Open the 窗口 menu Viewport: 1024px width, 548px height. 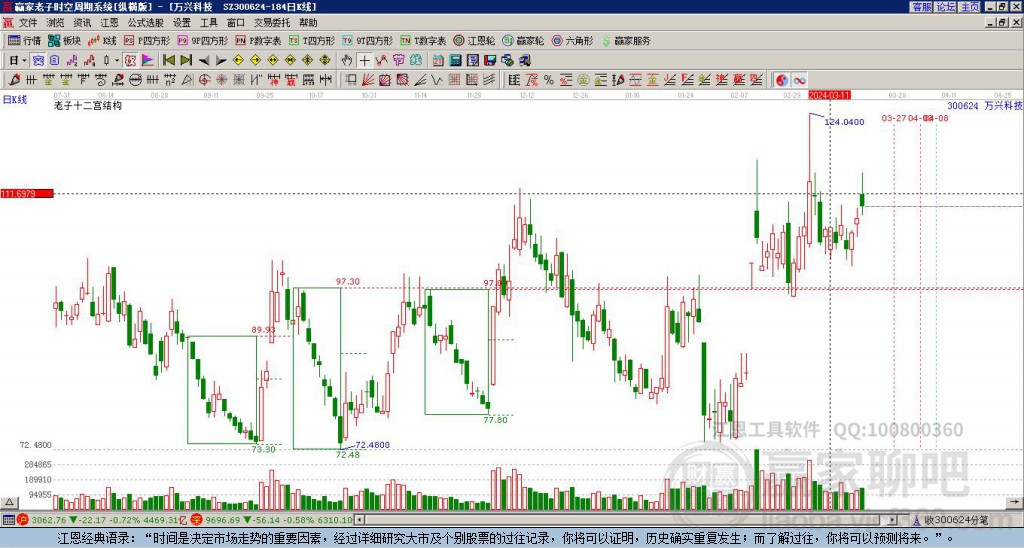pyautogui.click(x=236, y=23)
